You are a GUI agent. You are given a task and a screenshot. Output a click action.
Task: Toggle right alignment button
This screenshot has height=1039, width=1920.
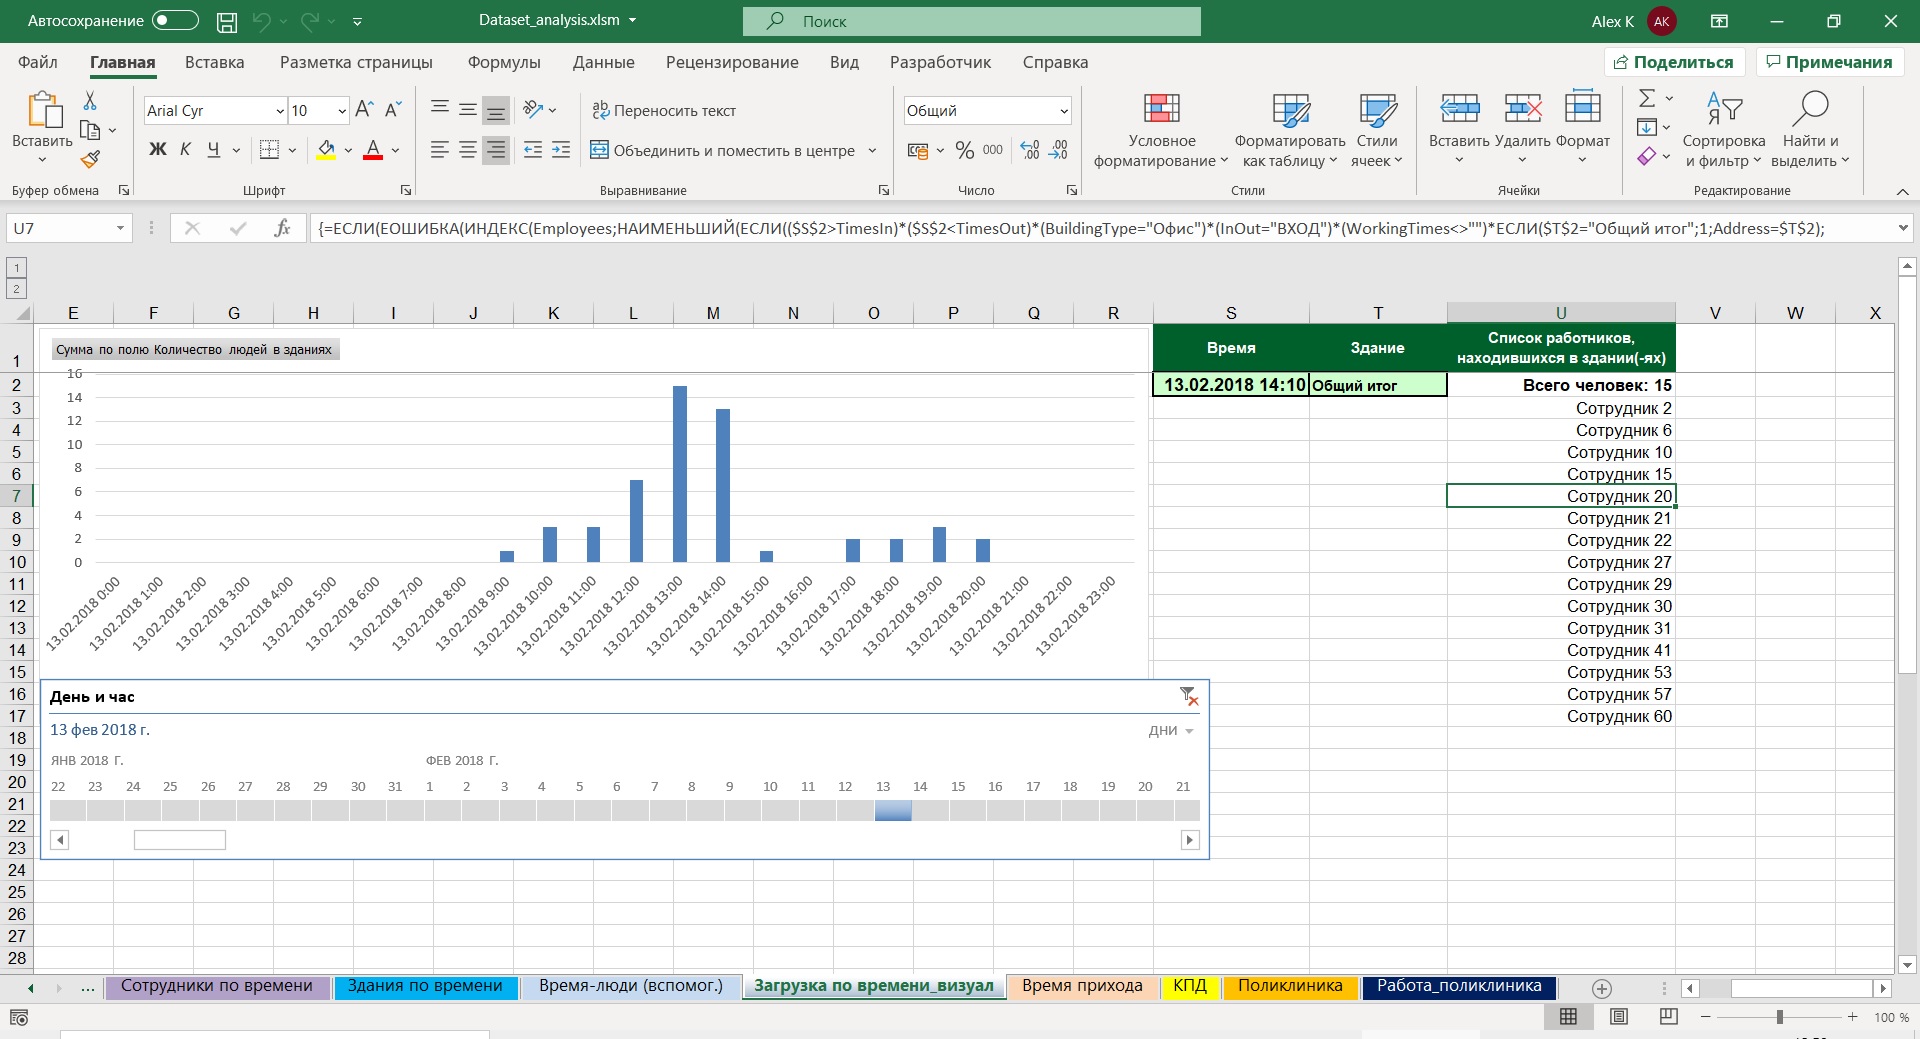(495, 150)
